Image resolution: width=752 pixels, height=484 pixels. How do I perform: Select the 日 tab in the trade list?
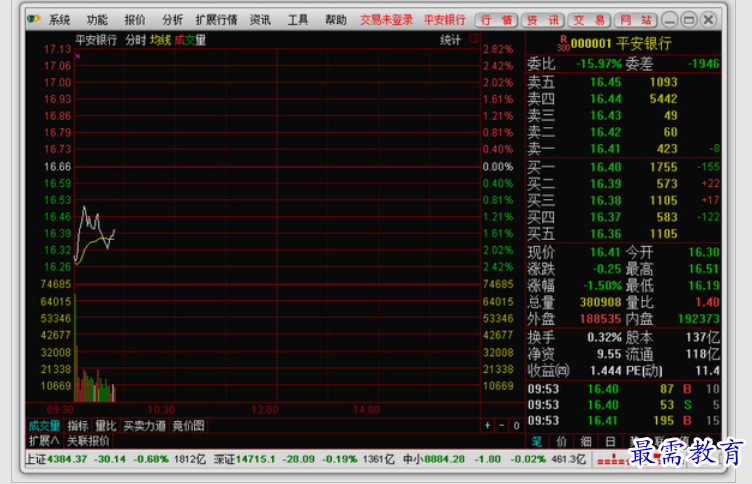[x=610, y=441]
